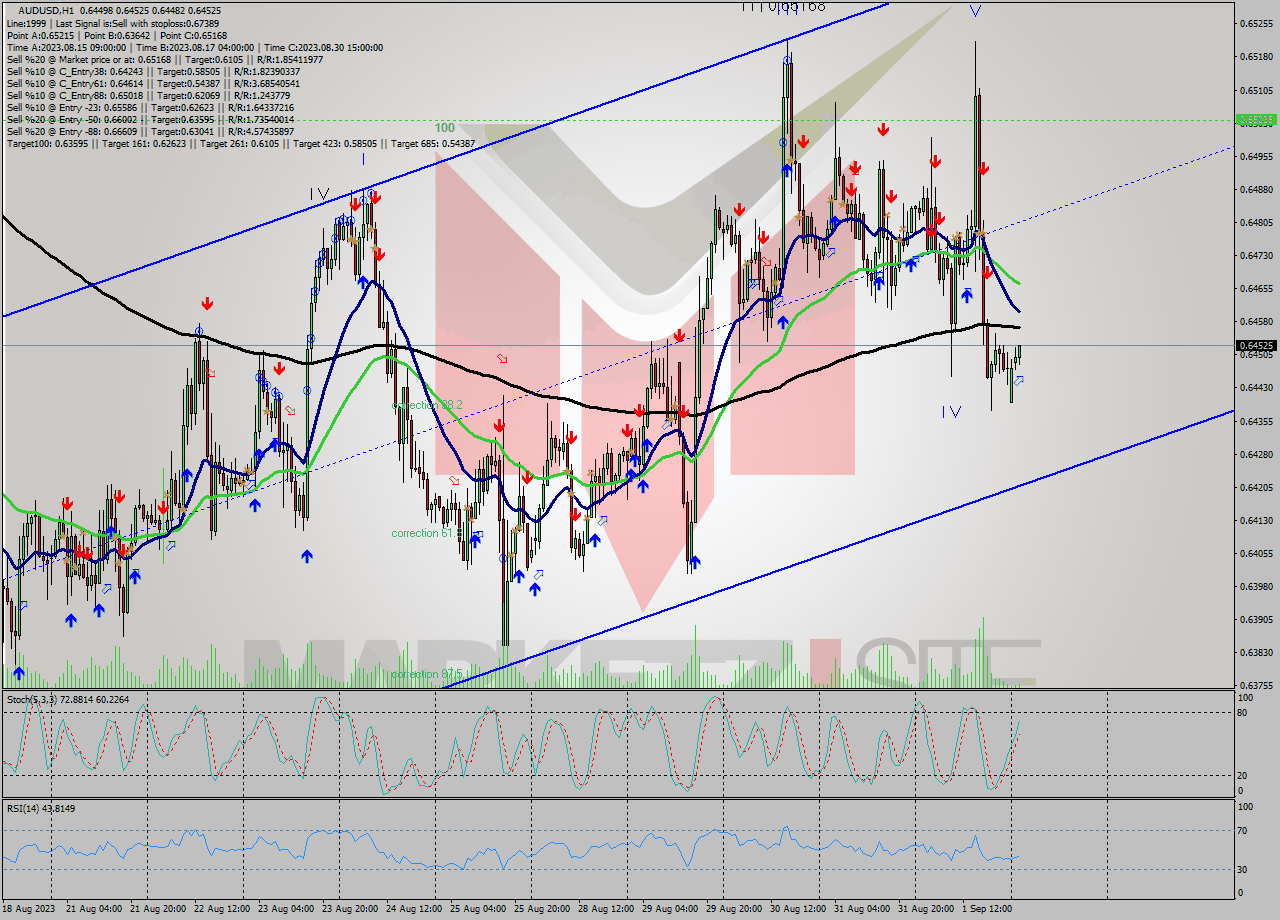Click the '30 Aug 12:00' time axis label
The height and width of the screenshot is (920, 1280).
point(799,908)
